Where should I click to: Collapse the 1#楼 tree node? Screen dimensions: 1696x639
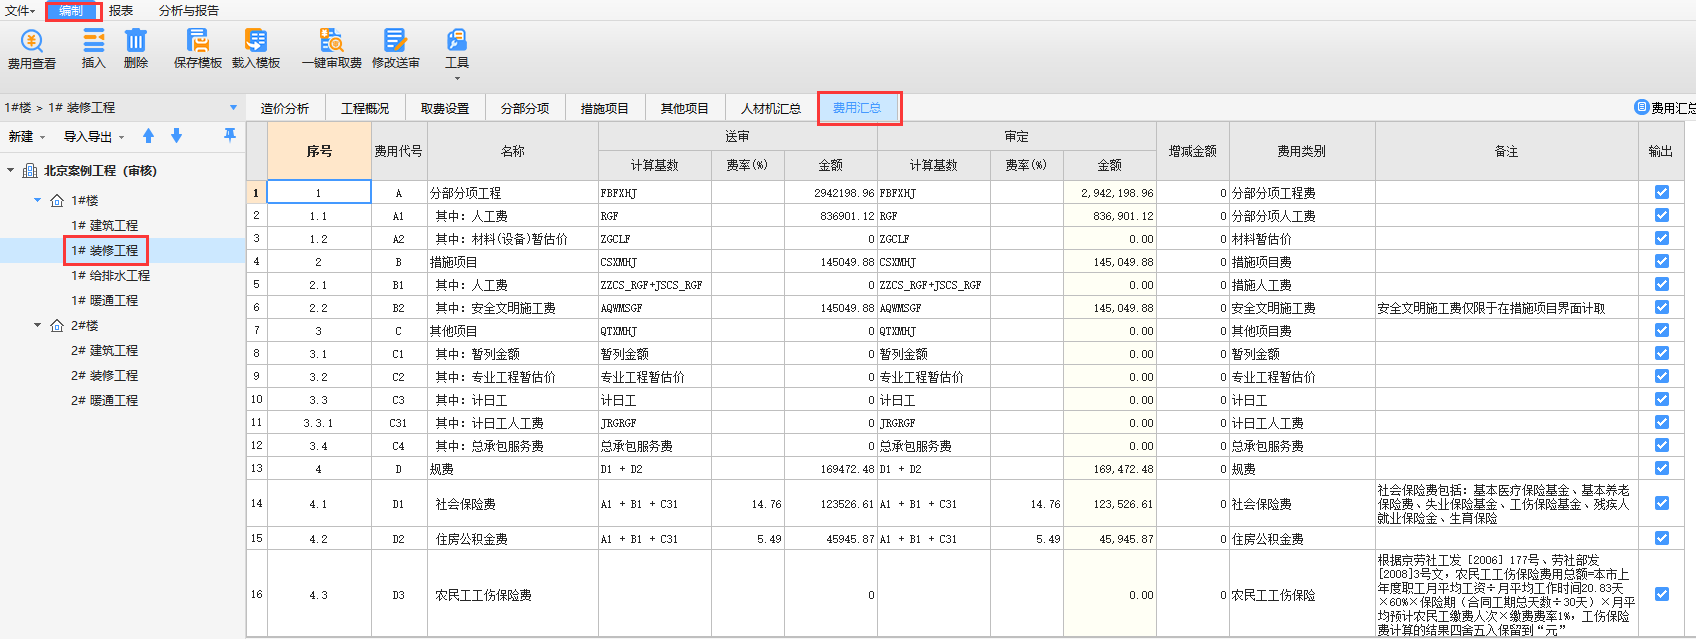click(x=38, y=200)
